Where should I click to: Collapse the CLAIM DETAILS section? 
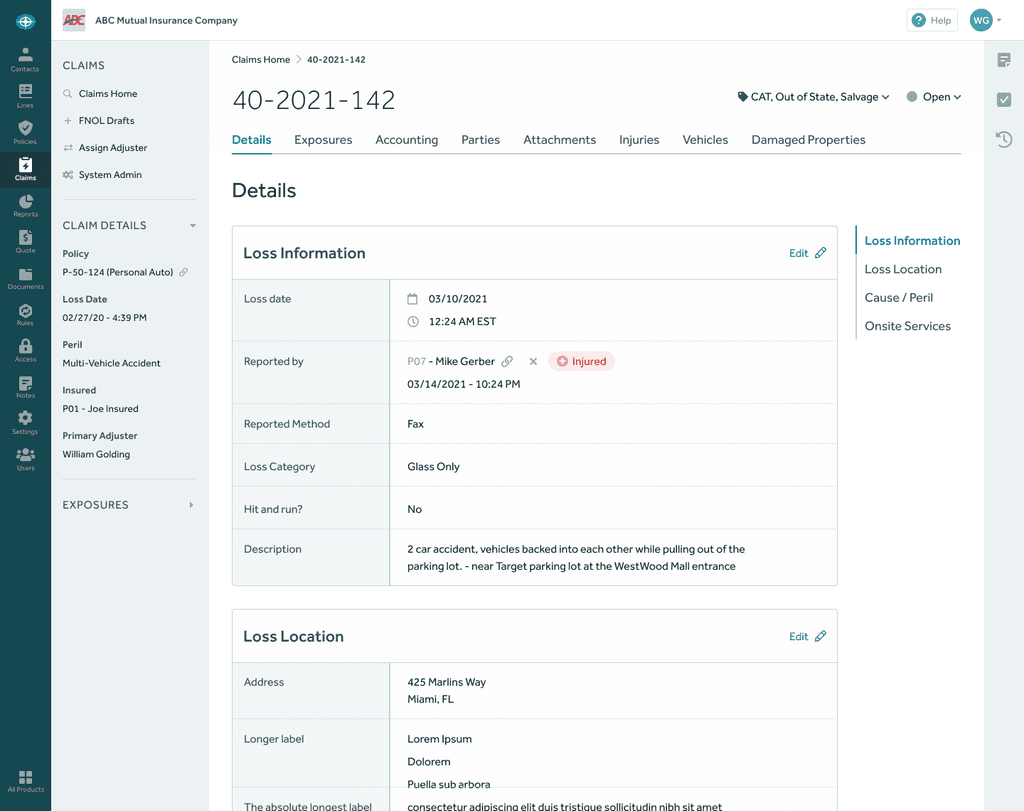193,225
